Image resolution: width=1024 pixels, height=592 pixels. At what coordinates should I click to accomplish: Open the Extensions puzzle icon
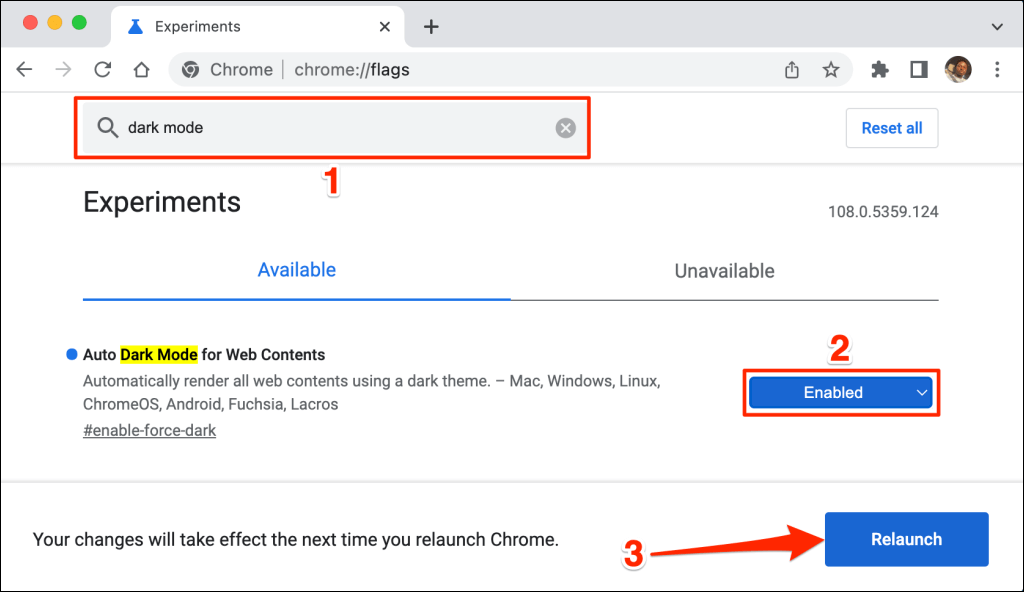(880, 70)
